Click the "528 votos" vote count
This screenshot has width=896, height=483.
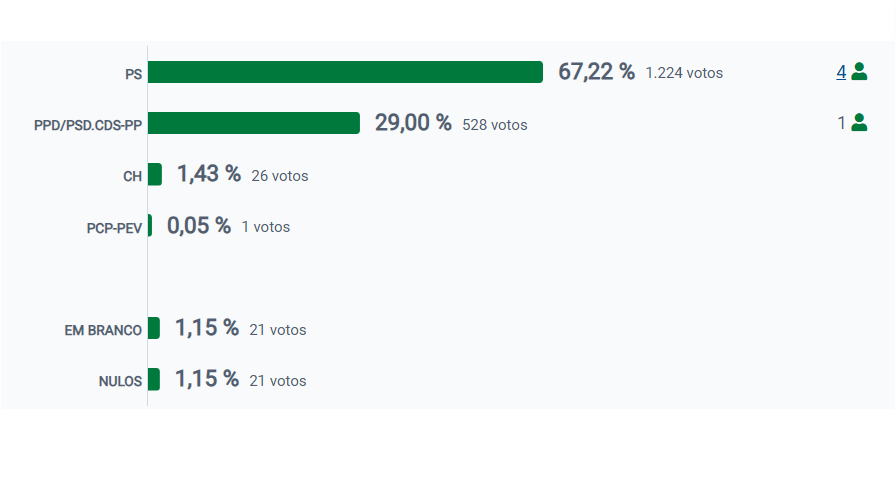495,125
